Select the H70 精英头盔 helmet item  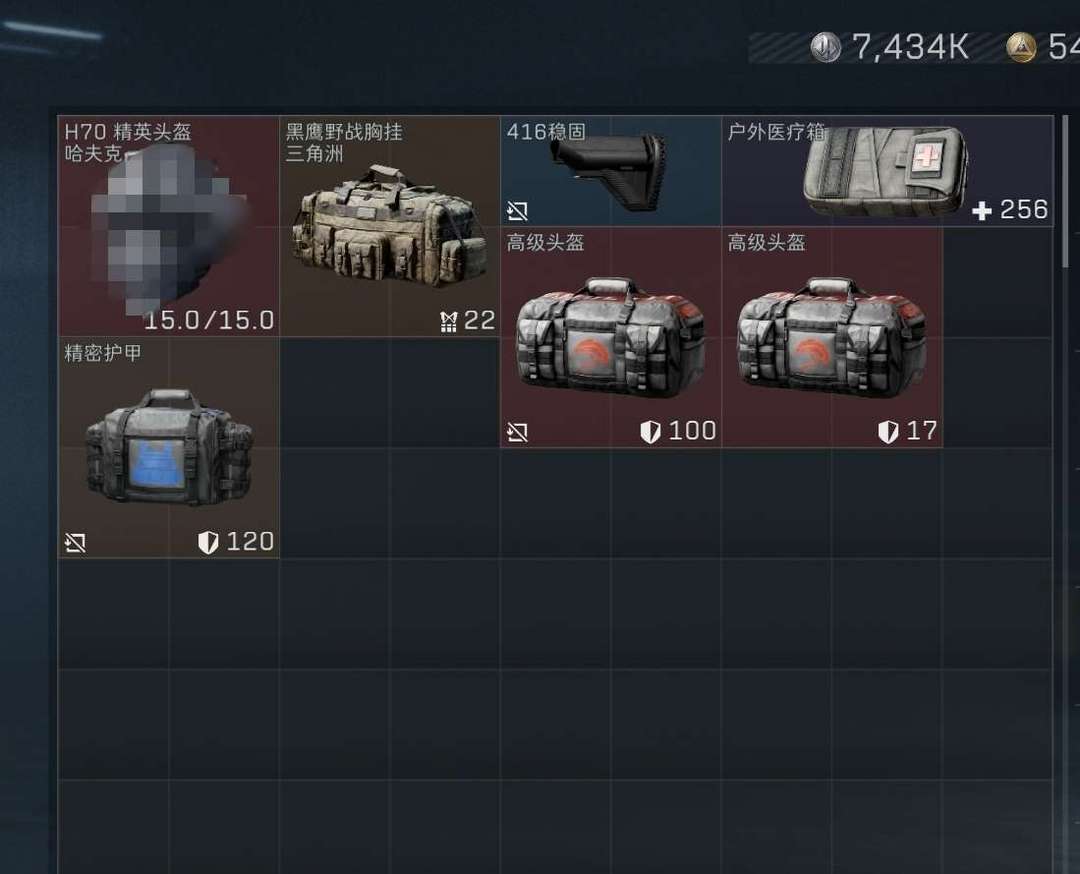(x=169, y=226)
